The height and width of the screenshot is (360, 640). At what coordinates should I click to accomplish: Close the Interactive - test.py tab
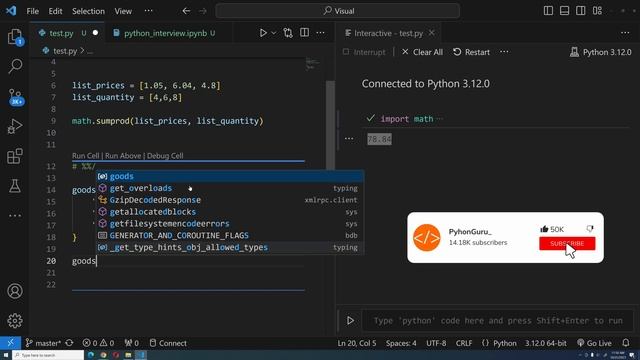pos(431,33)
